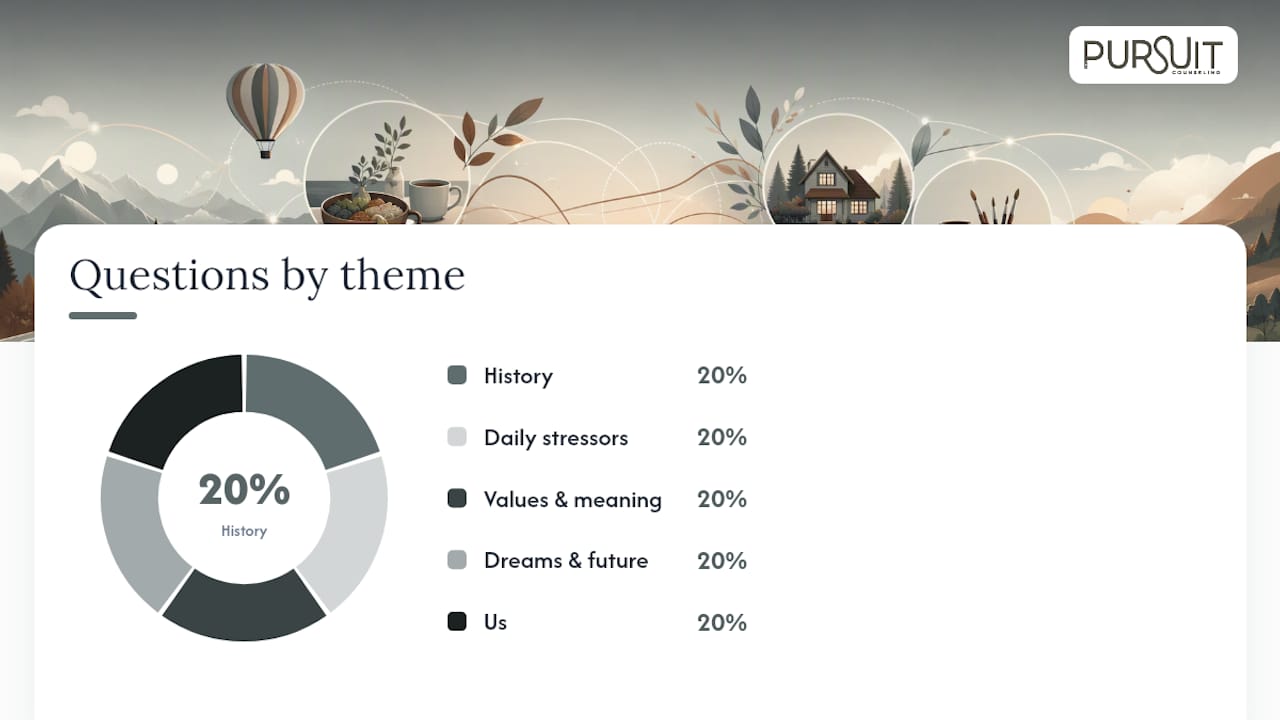Click the Values & meaning legend label

click(x=573, y=499)
